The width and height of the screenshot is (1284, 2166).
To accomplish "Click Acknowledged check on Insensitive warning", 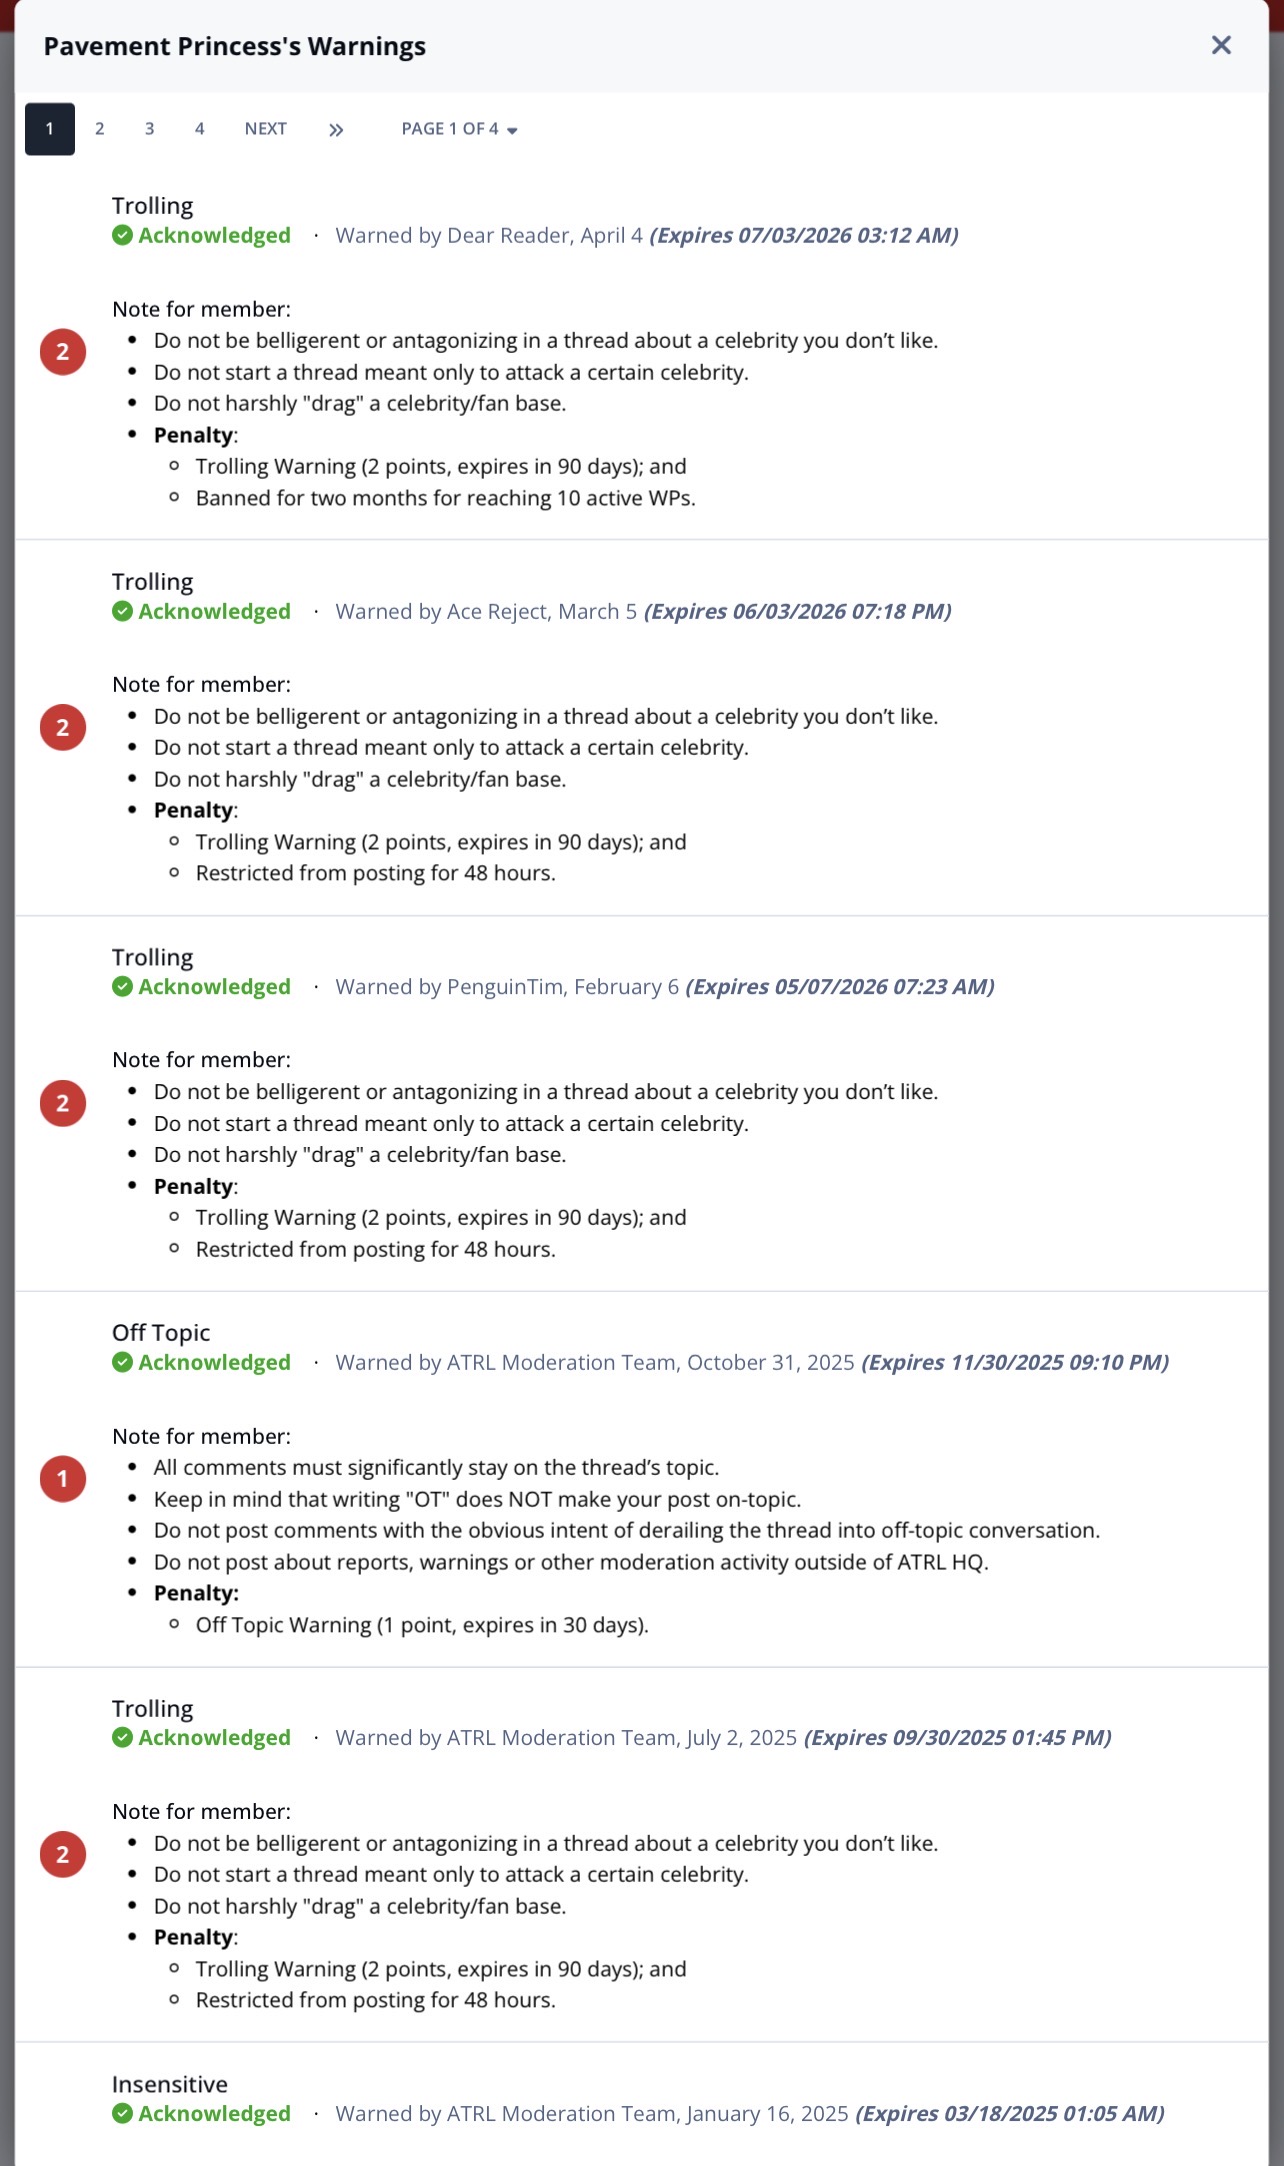I will click(x=123, y=2114).
